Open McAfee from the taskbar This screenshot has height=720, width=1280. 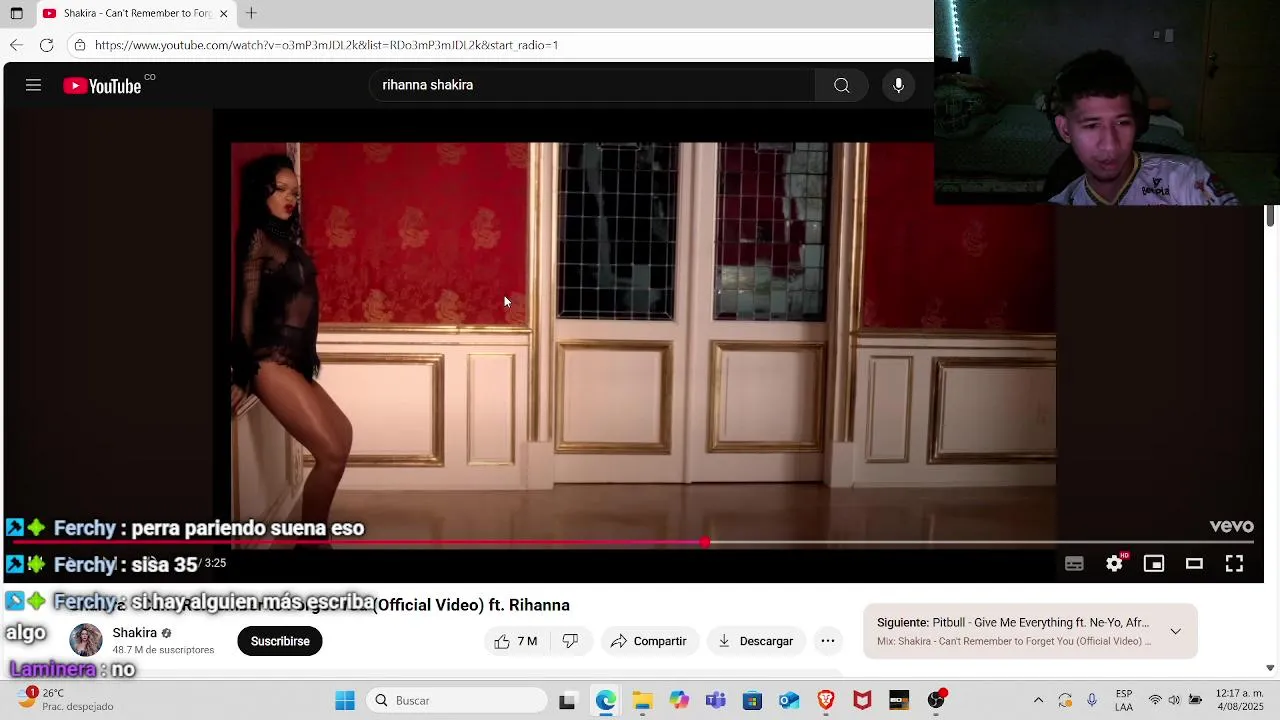(x=862, y=701)
